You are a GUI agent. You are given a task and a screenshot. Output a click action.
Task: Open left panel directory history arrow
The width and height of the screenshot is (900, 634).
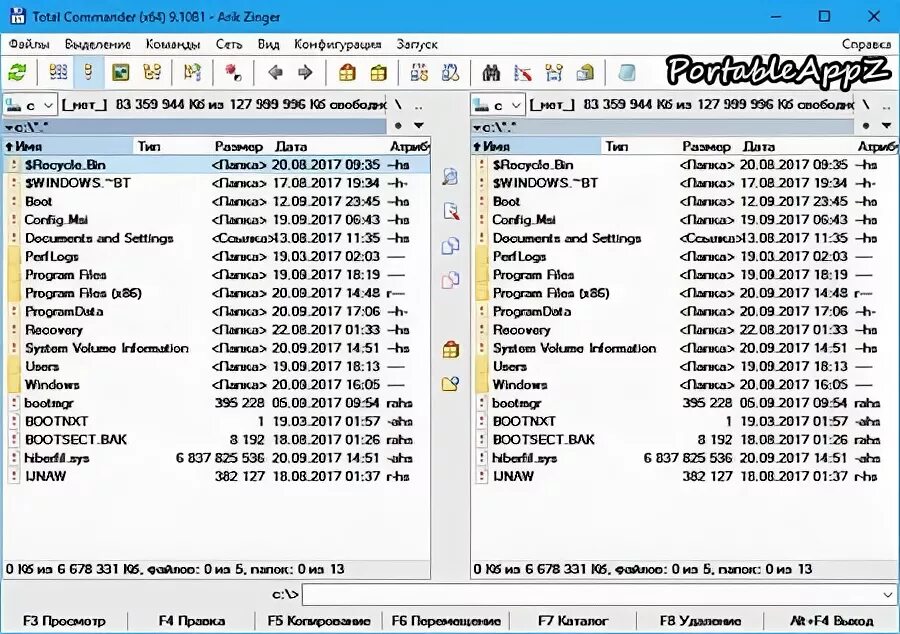pyautogui.click(x=419, y=125)
